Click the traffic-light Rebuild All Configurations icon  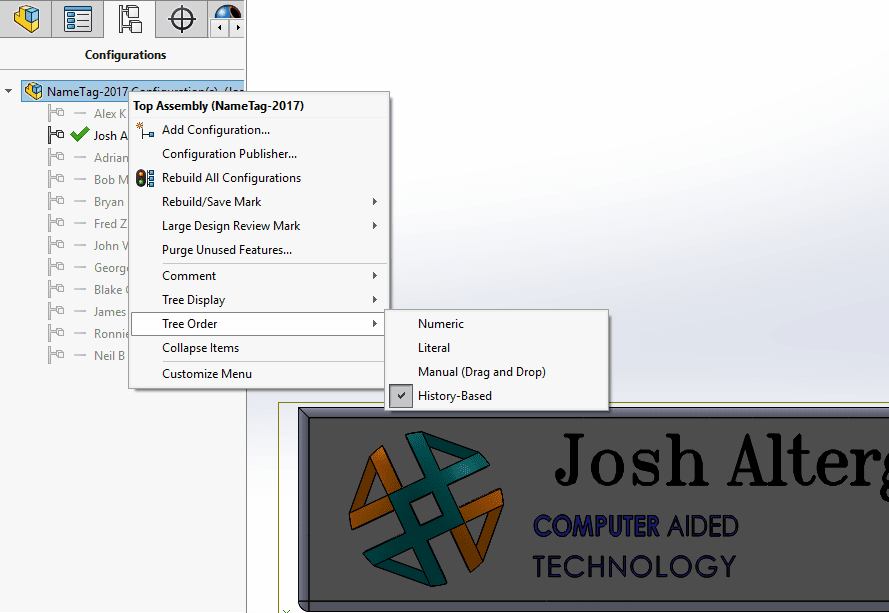tap(145, 178)
